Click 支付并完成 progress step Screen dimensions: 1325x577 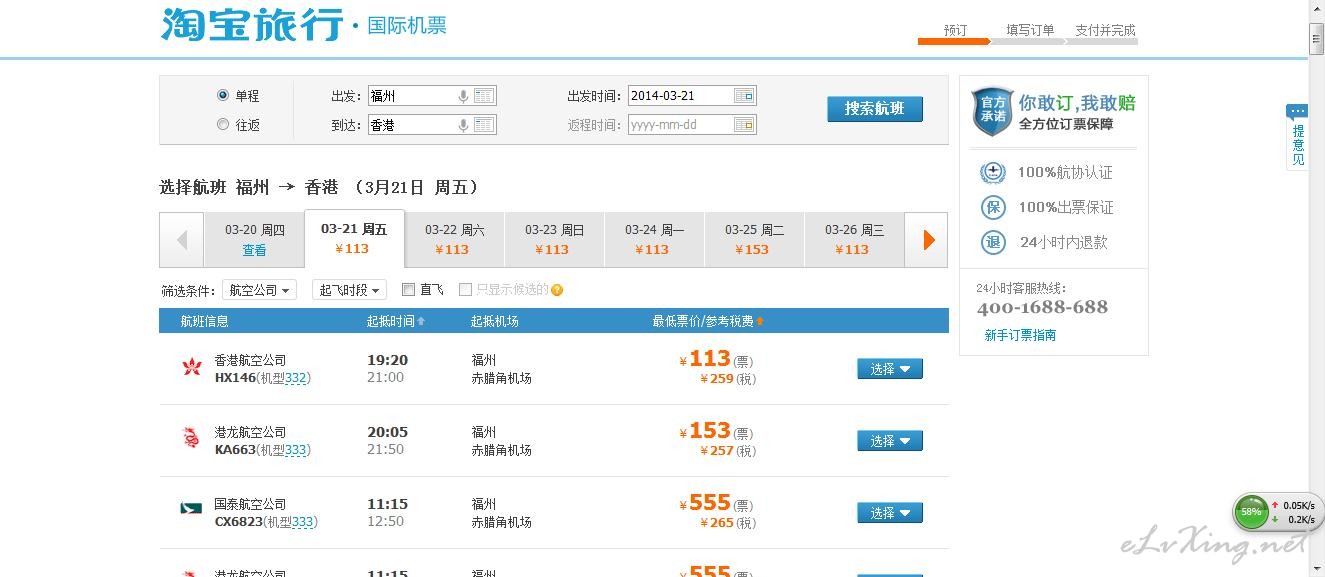tap(1105, 30)
